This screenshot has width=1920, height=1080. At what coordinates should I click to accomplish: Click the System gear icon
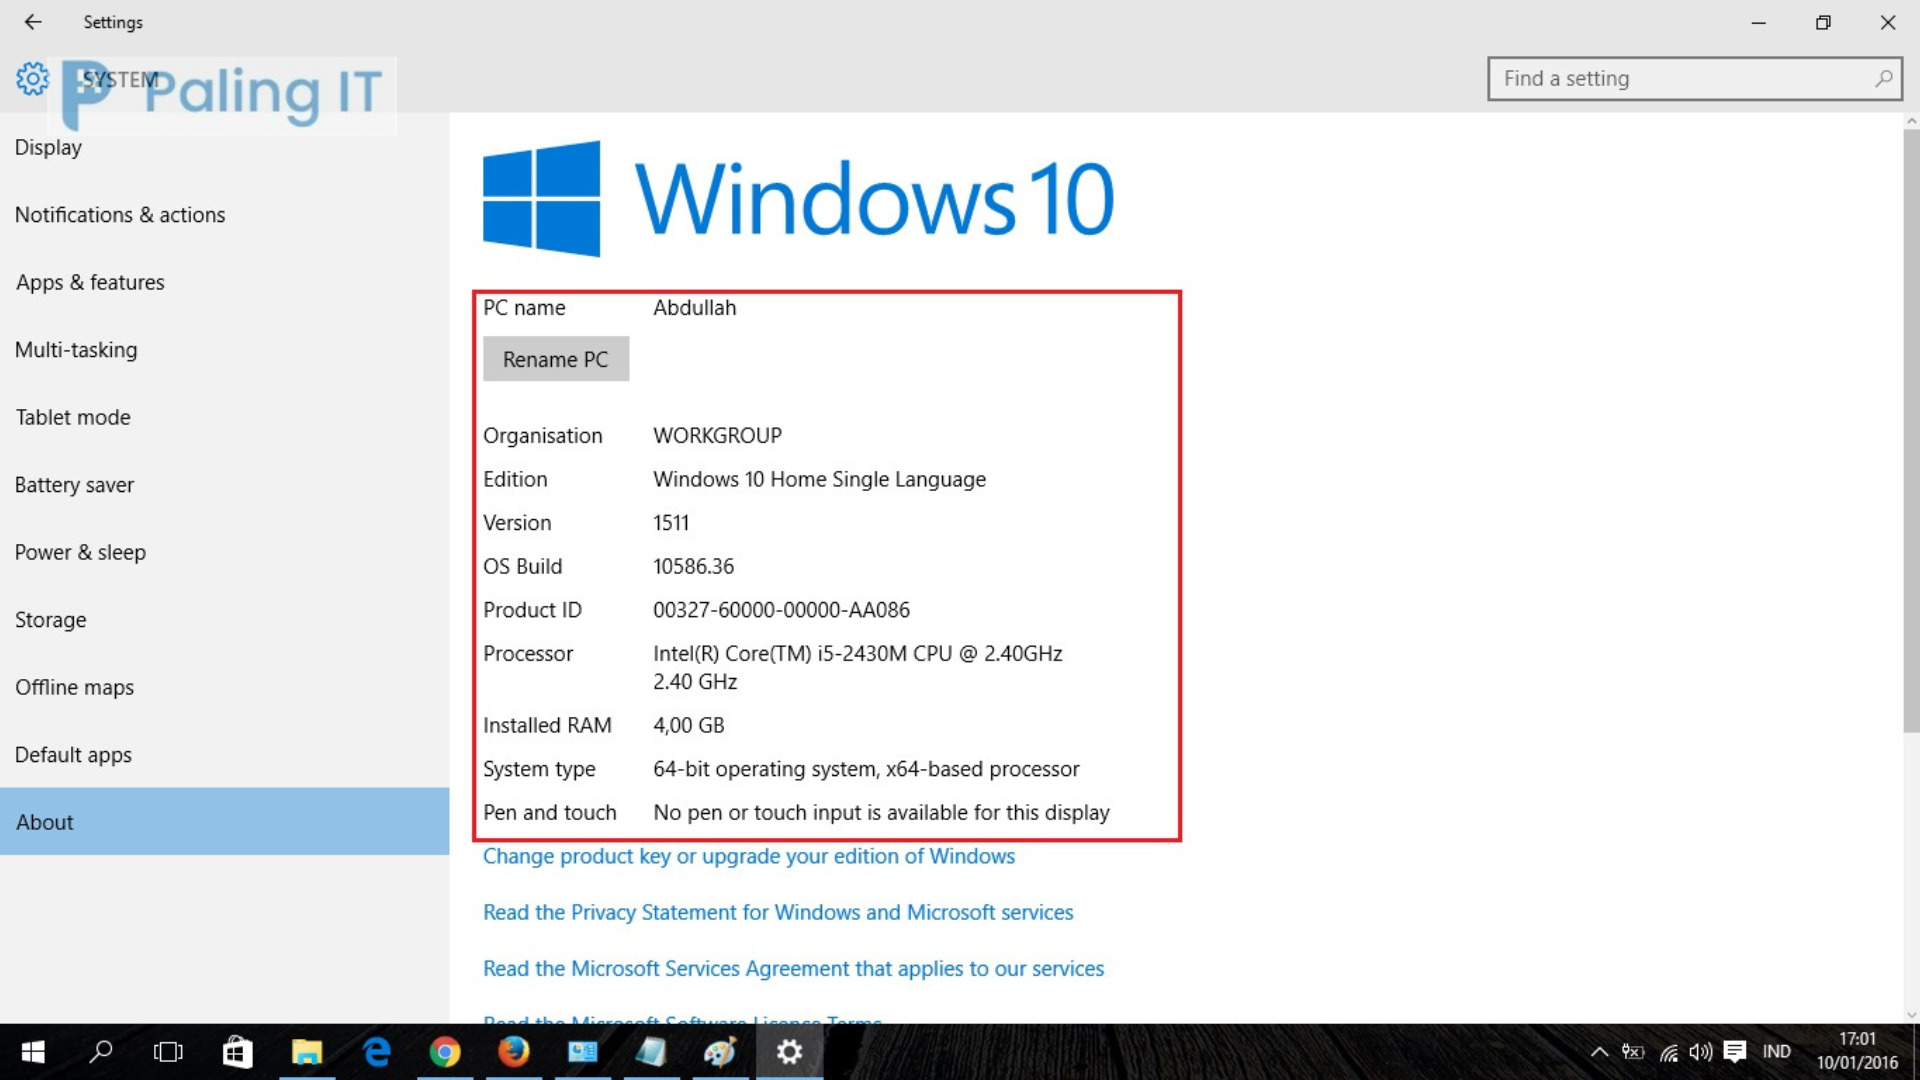pos(32,79)
